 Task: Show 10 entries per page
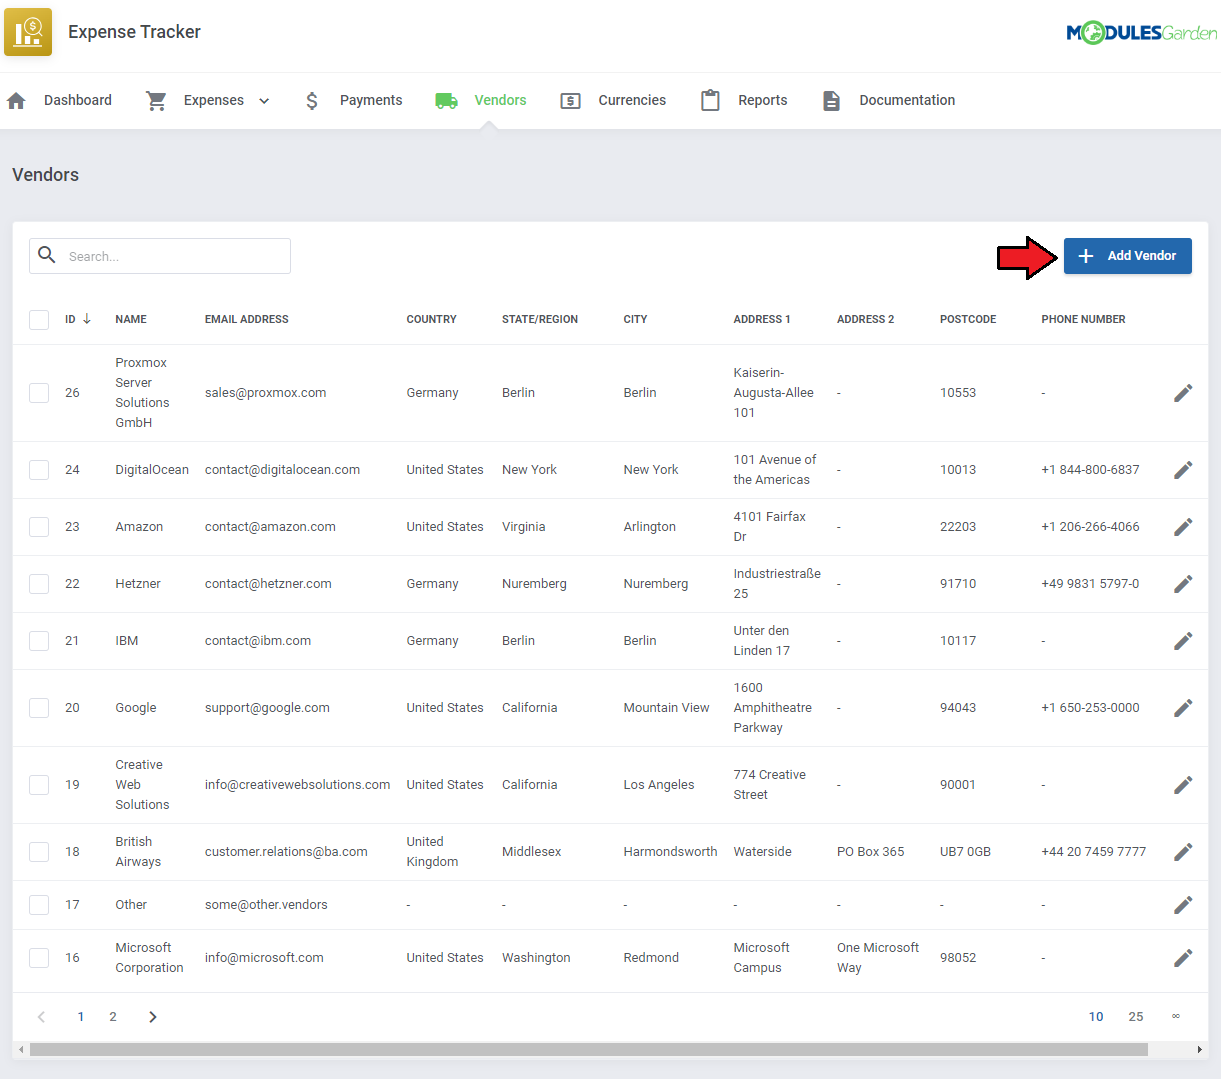click(x=1096, y=1017)
